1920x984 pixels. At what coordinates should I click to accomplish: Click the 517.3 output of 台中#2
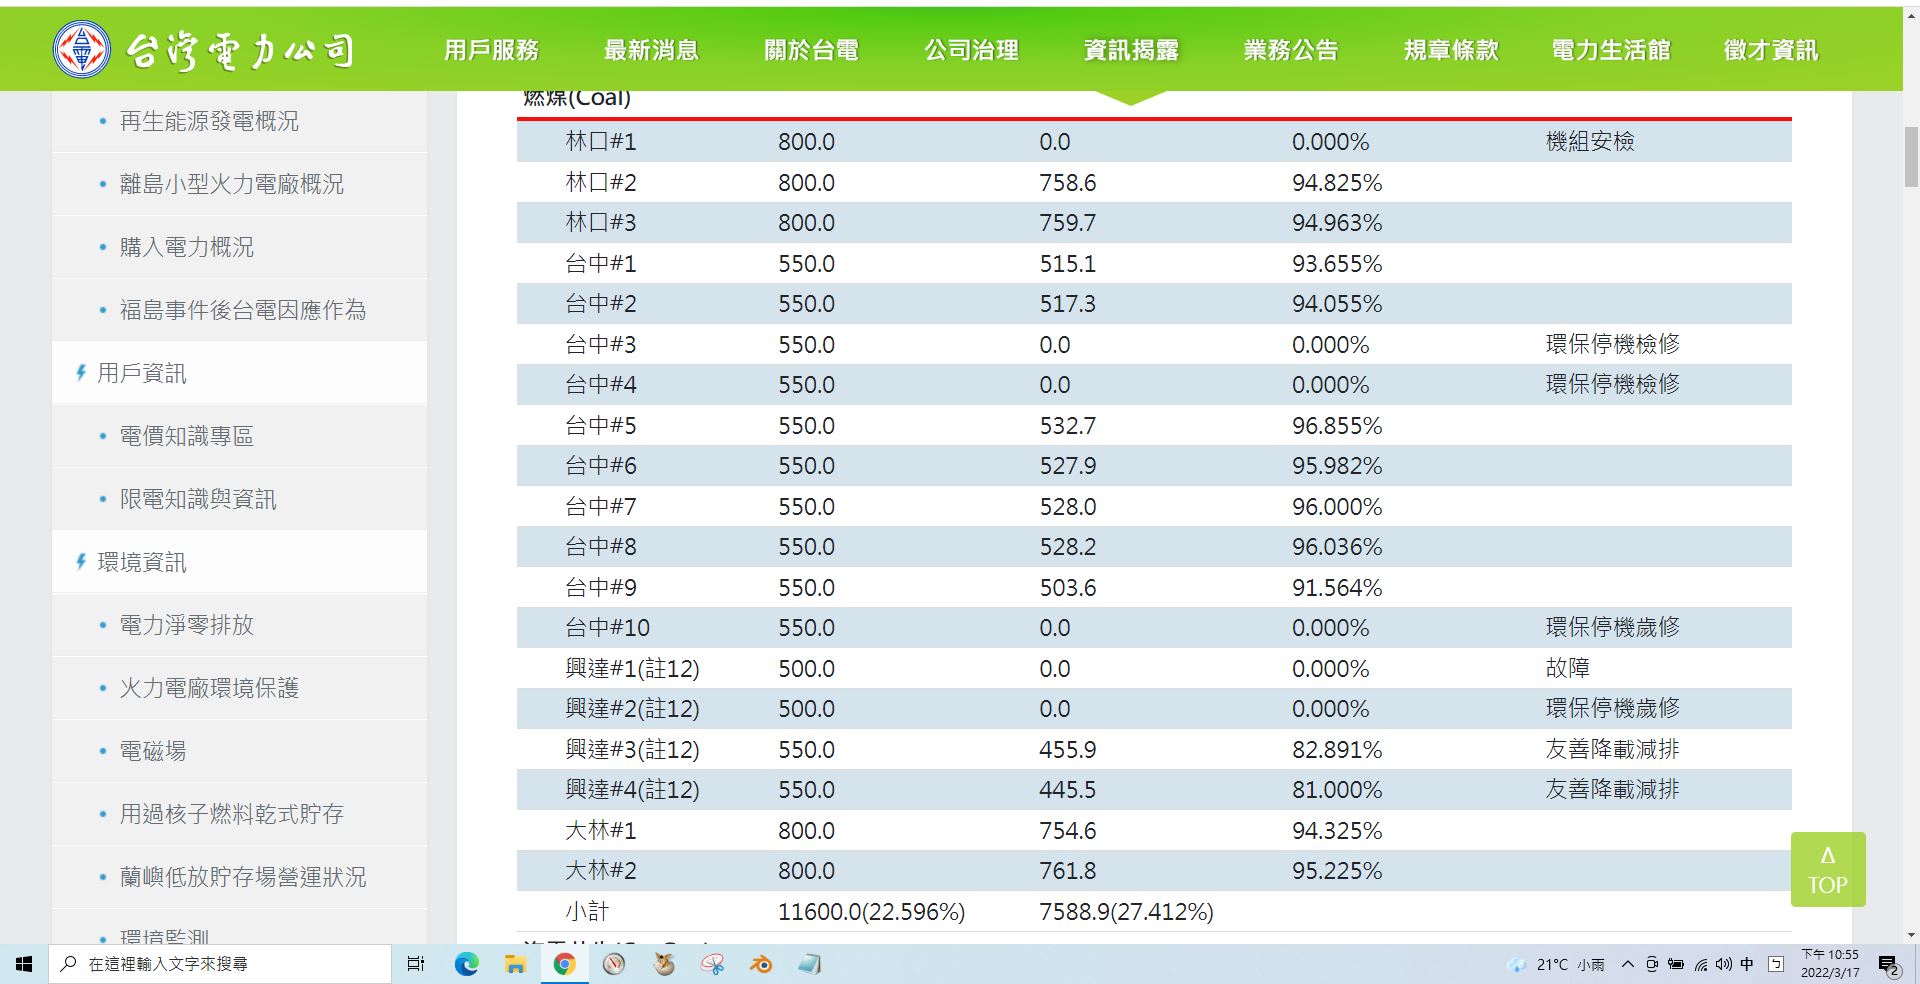1067,304
